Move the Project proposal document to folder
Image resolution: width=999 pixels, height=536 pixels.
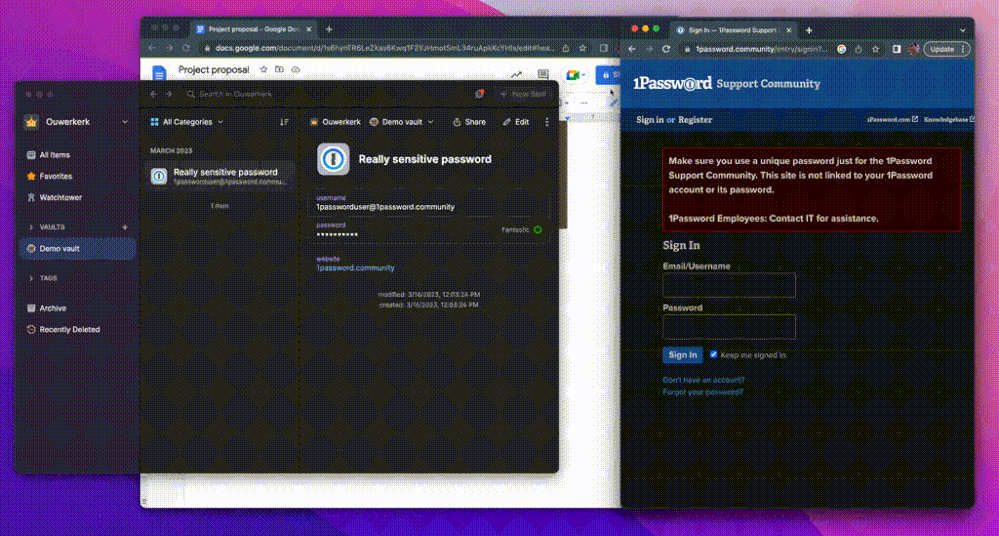coord(279,69)
